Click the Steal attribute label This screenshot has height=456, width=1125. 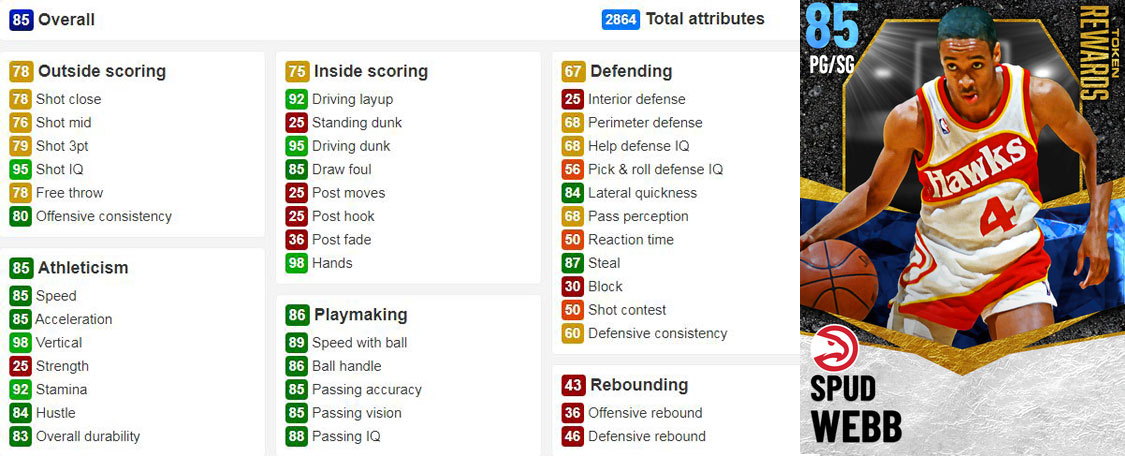pyautogui.click(x=604, y=263)
